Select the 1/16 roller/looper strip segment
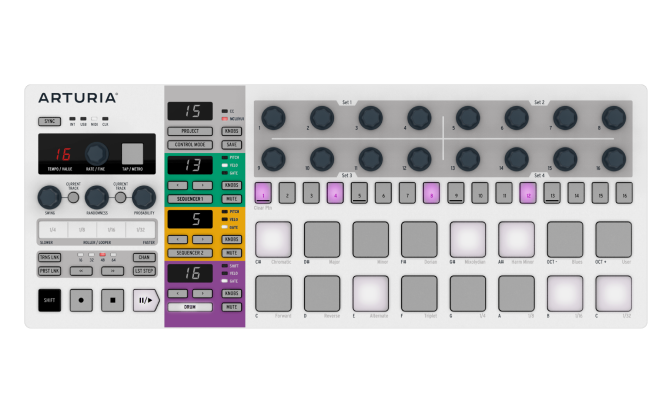The image size is (666, 396). pyautogui.click(x=111, y=230)
